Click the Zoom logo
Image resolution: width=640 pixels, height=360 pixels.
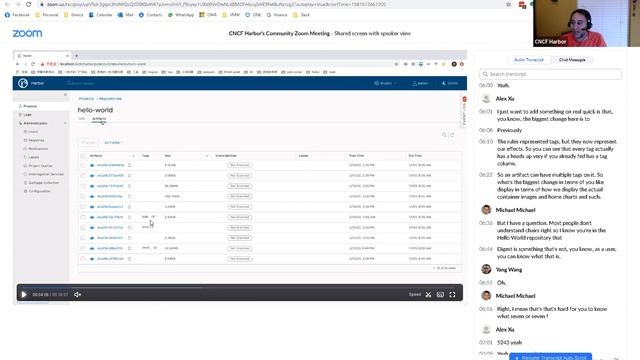pos(27,33)
